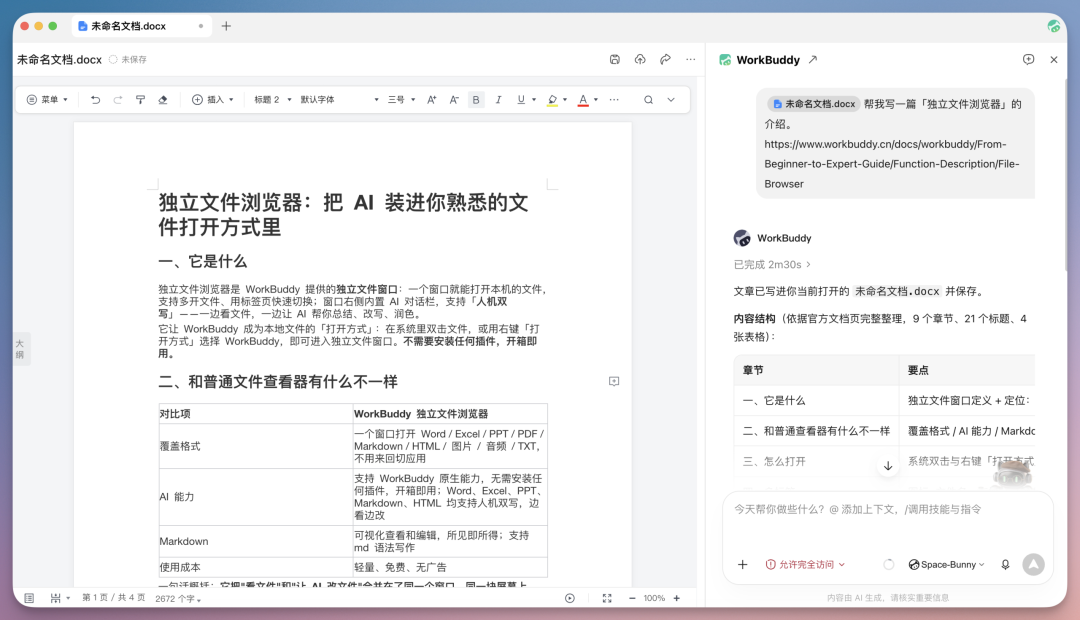
Task: Close the WorkBuddy side panel
Action: click(1054, 60)
